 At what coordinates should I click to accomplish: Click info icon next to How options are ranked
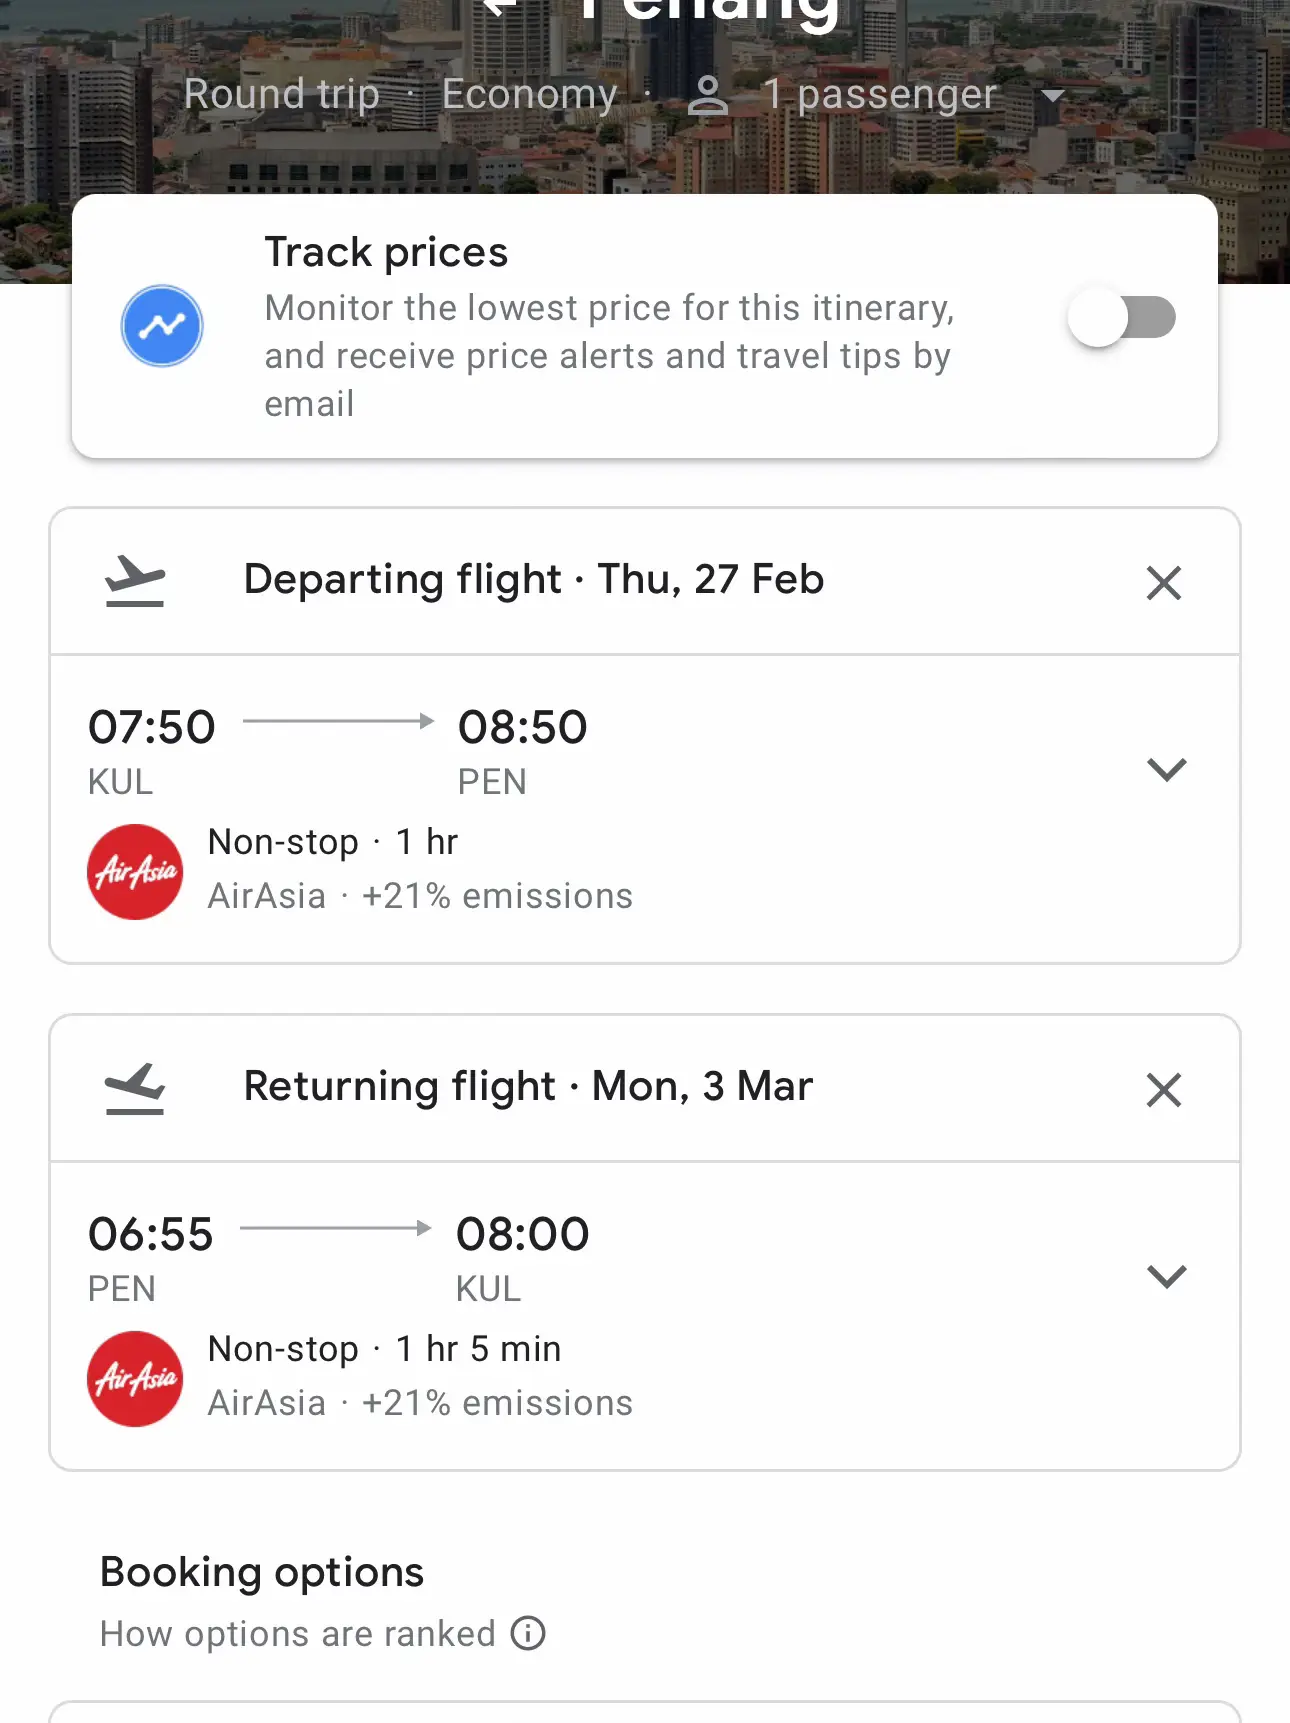528,1633
